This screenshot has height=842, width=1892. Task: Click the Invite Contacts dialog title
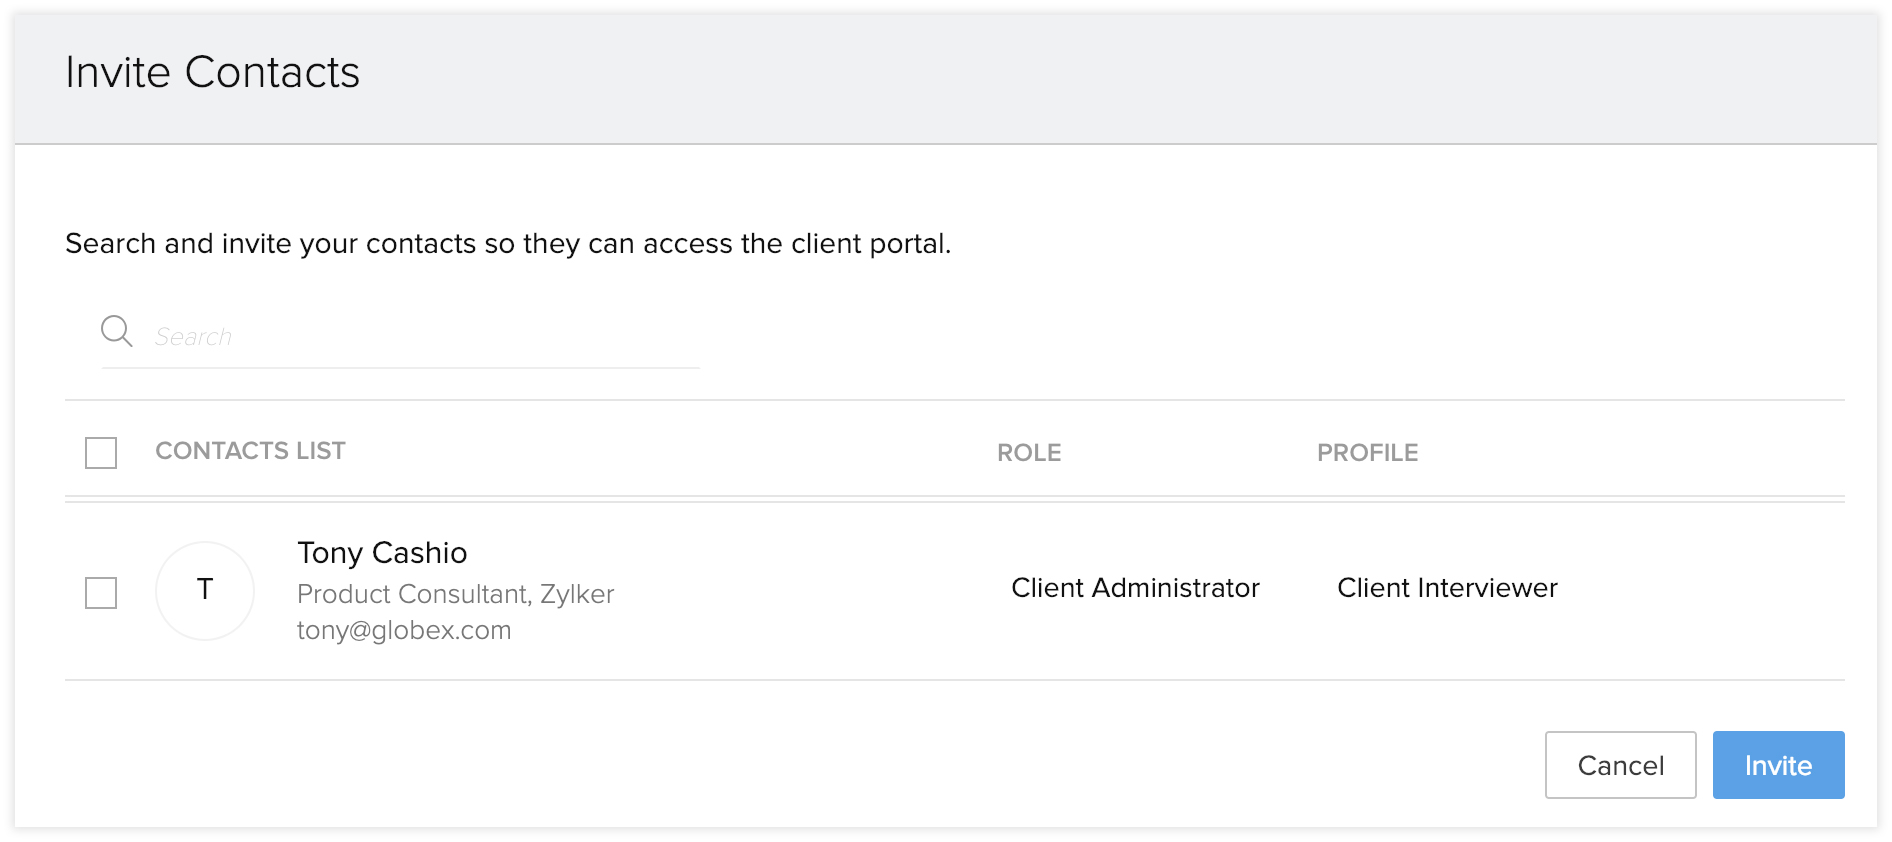[212, 73]
